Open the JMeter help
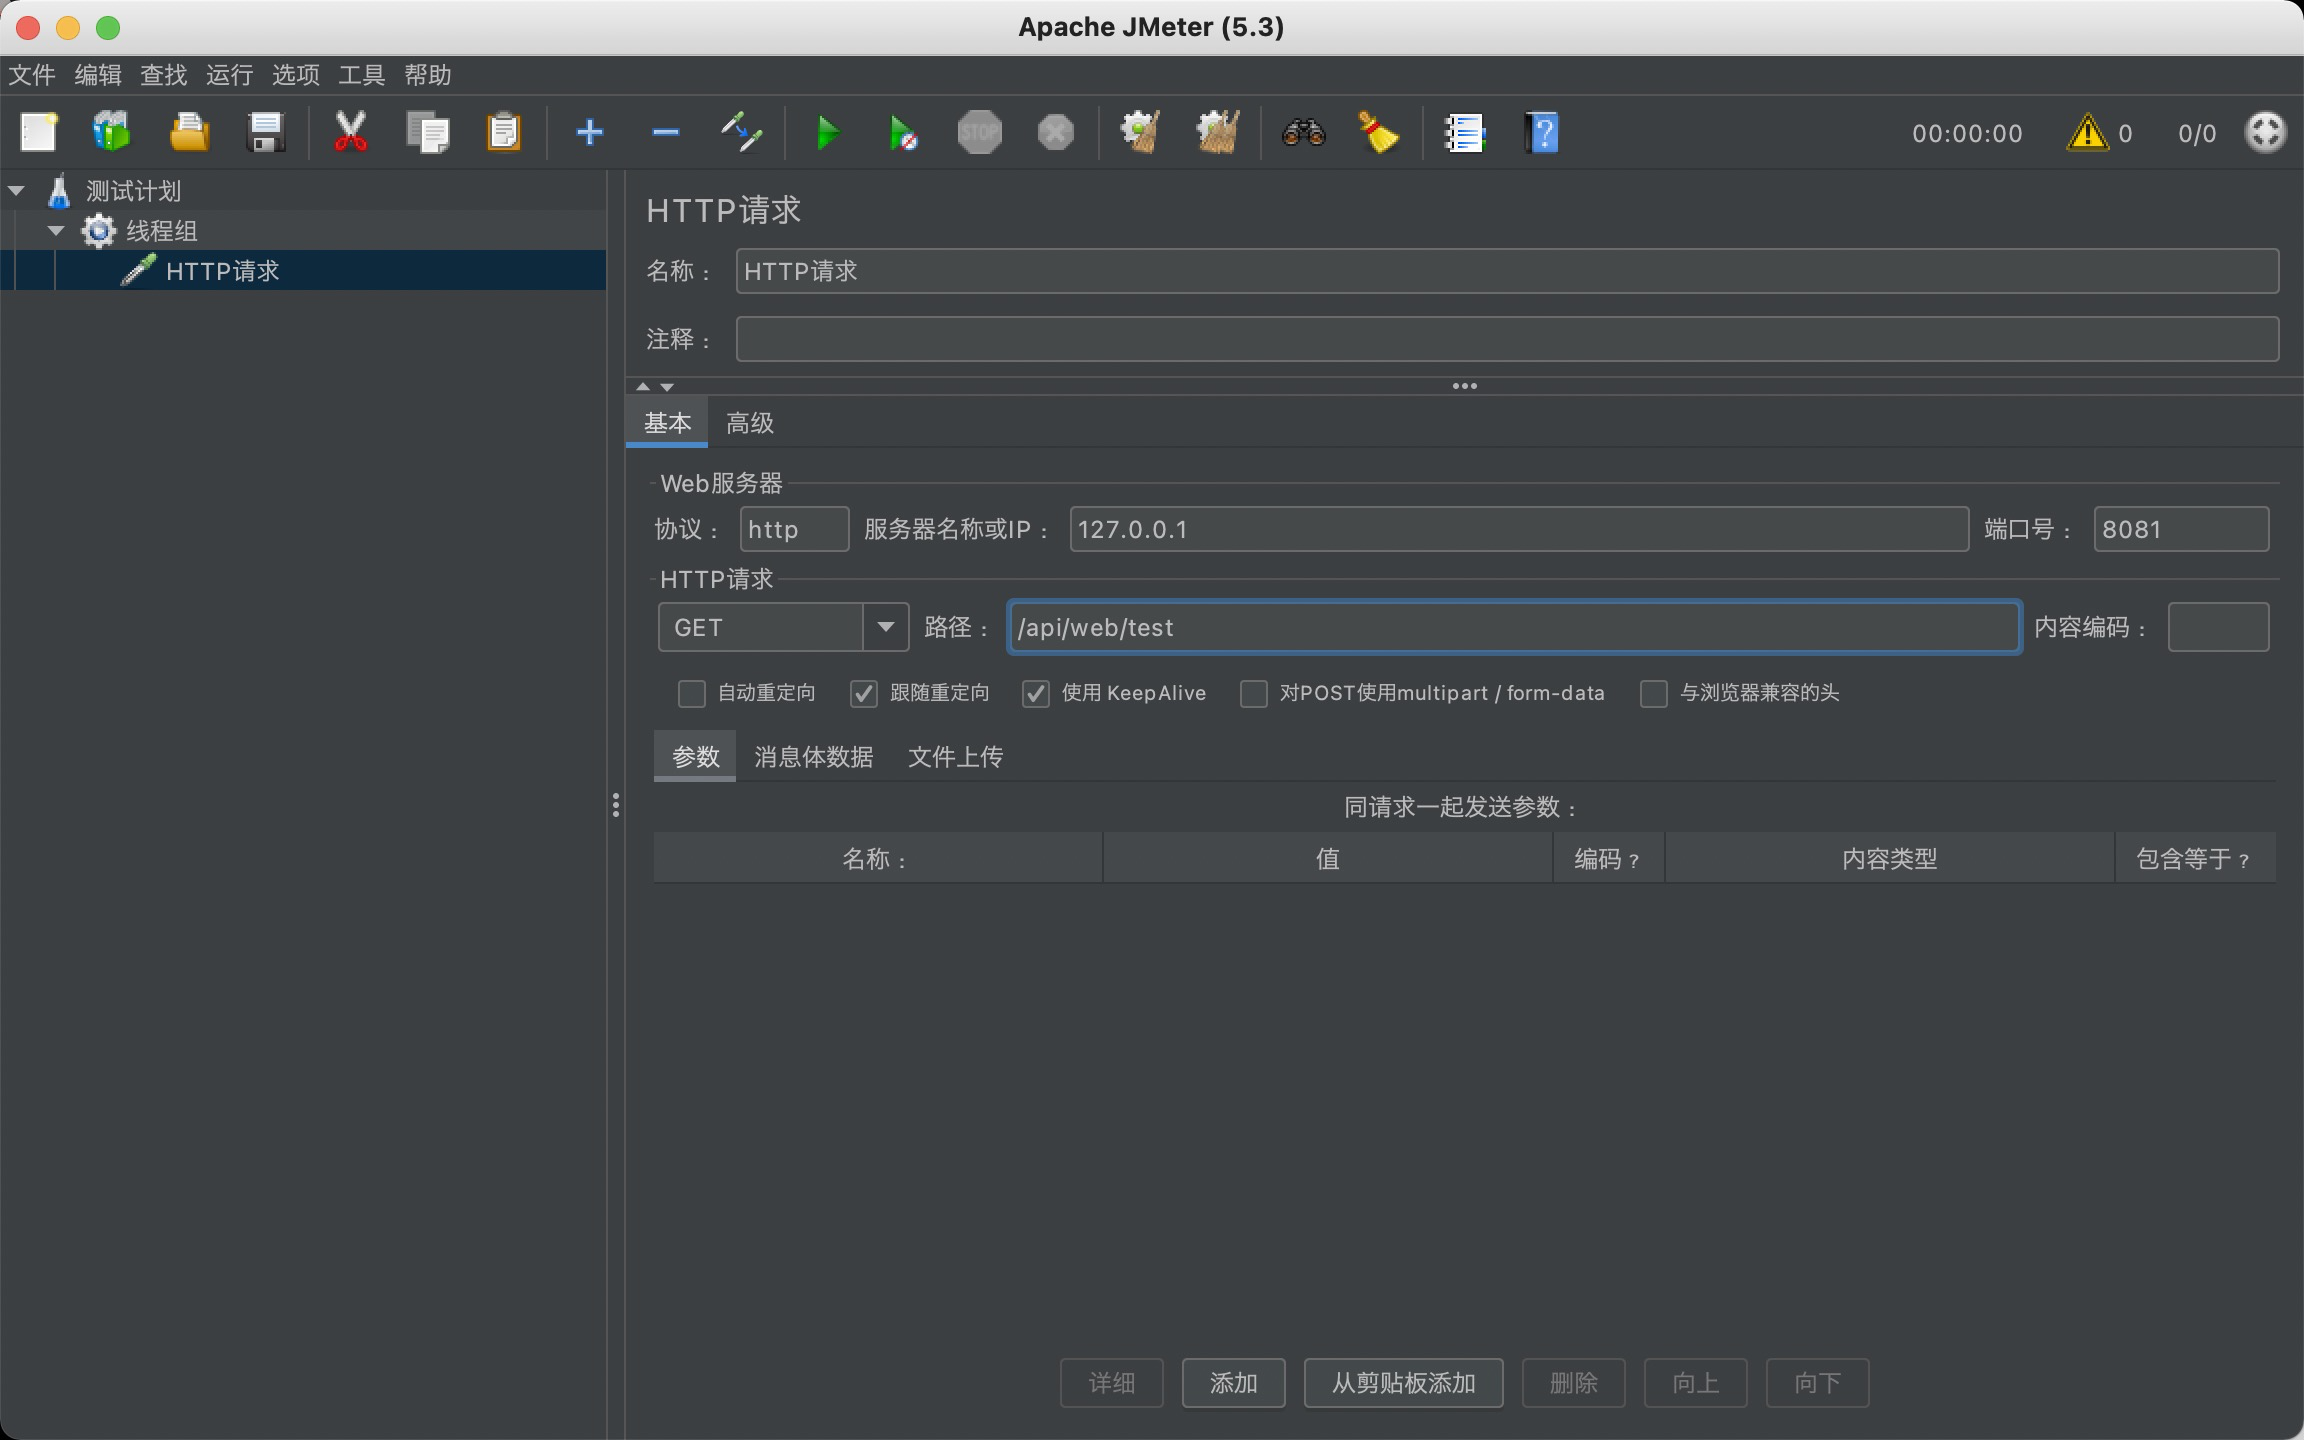 click(x=1540, y=133)
